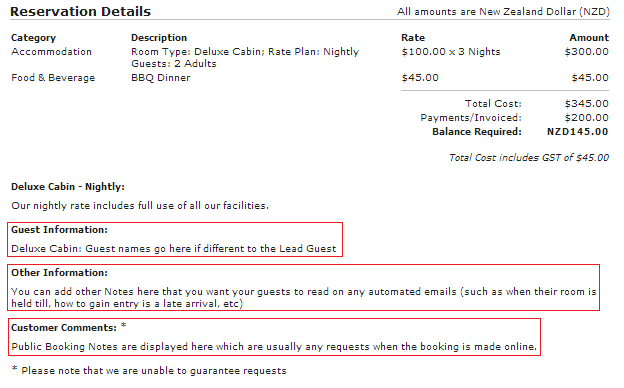624x388 pixels.
Task: Click the Description column header
Action: point(159,38)
